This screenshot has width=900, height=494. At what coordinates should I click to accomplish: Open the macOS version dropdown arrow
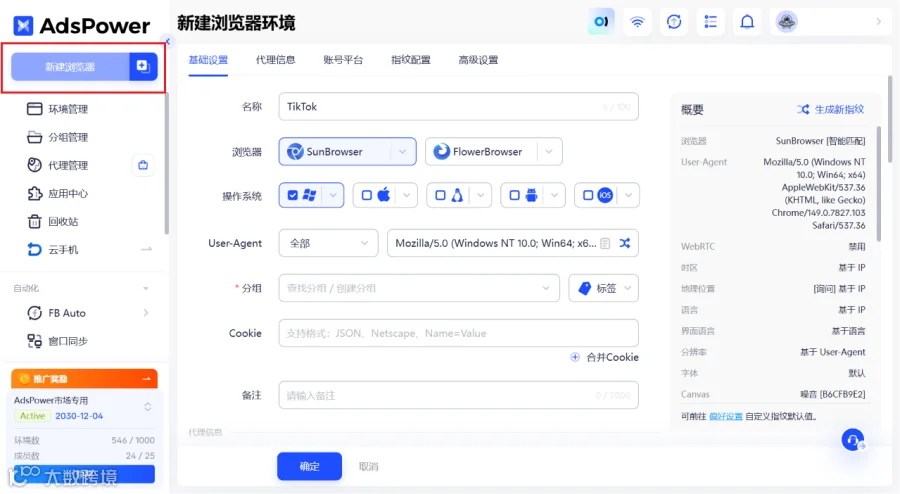pos(406,195)
